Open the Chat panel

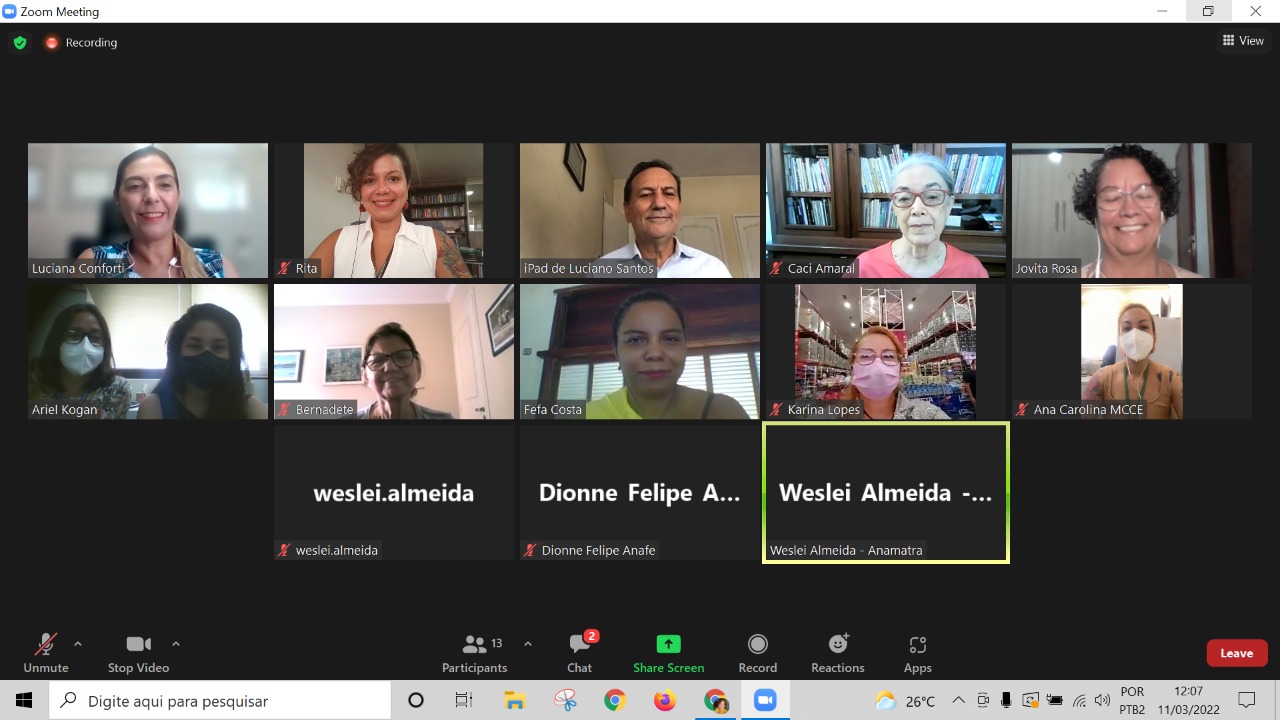(x=580, y=653)
